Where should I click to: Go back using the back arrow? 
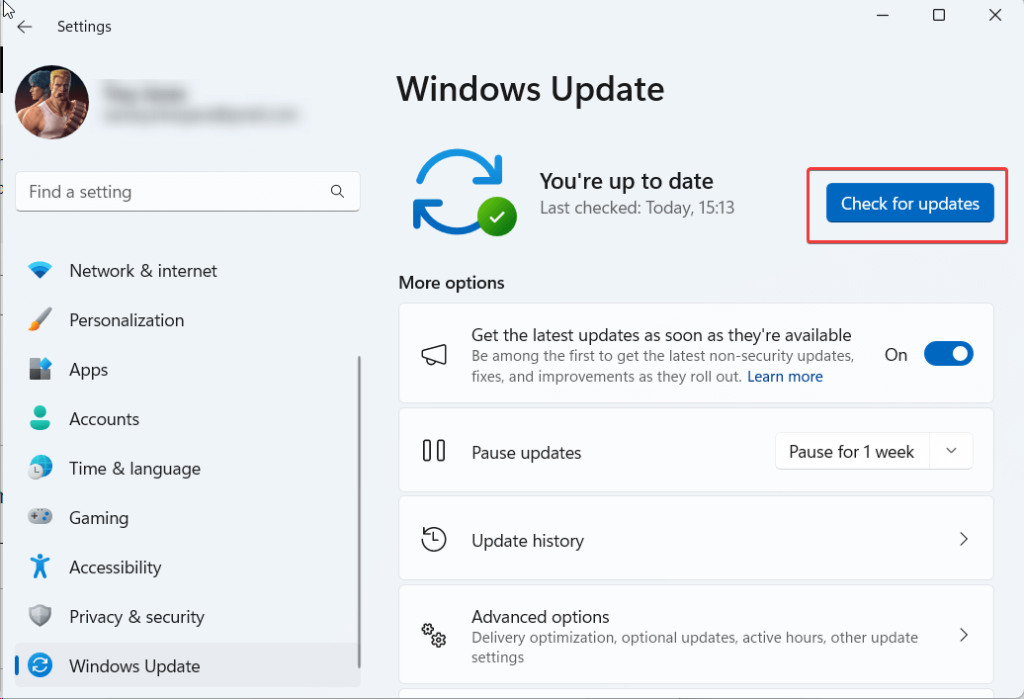click(25, 27)
